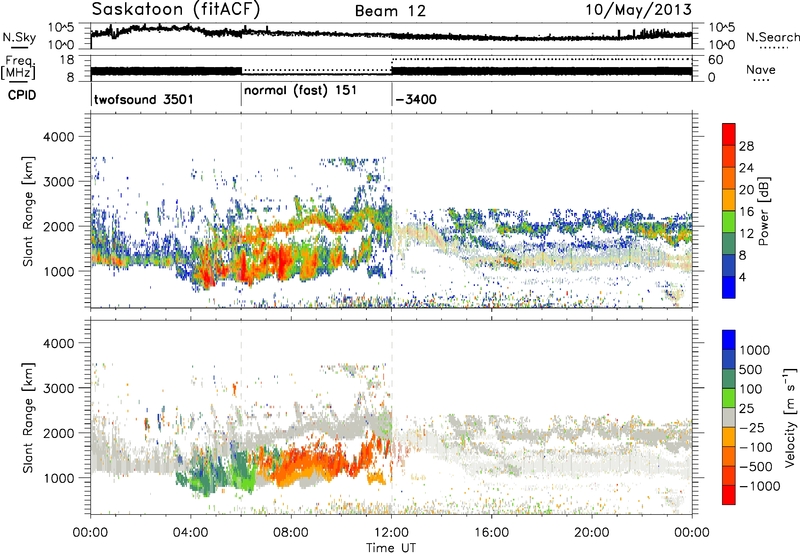Click the frequency axis '18' tick label

[67, 60]
